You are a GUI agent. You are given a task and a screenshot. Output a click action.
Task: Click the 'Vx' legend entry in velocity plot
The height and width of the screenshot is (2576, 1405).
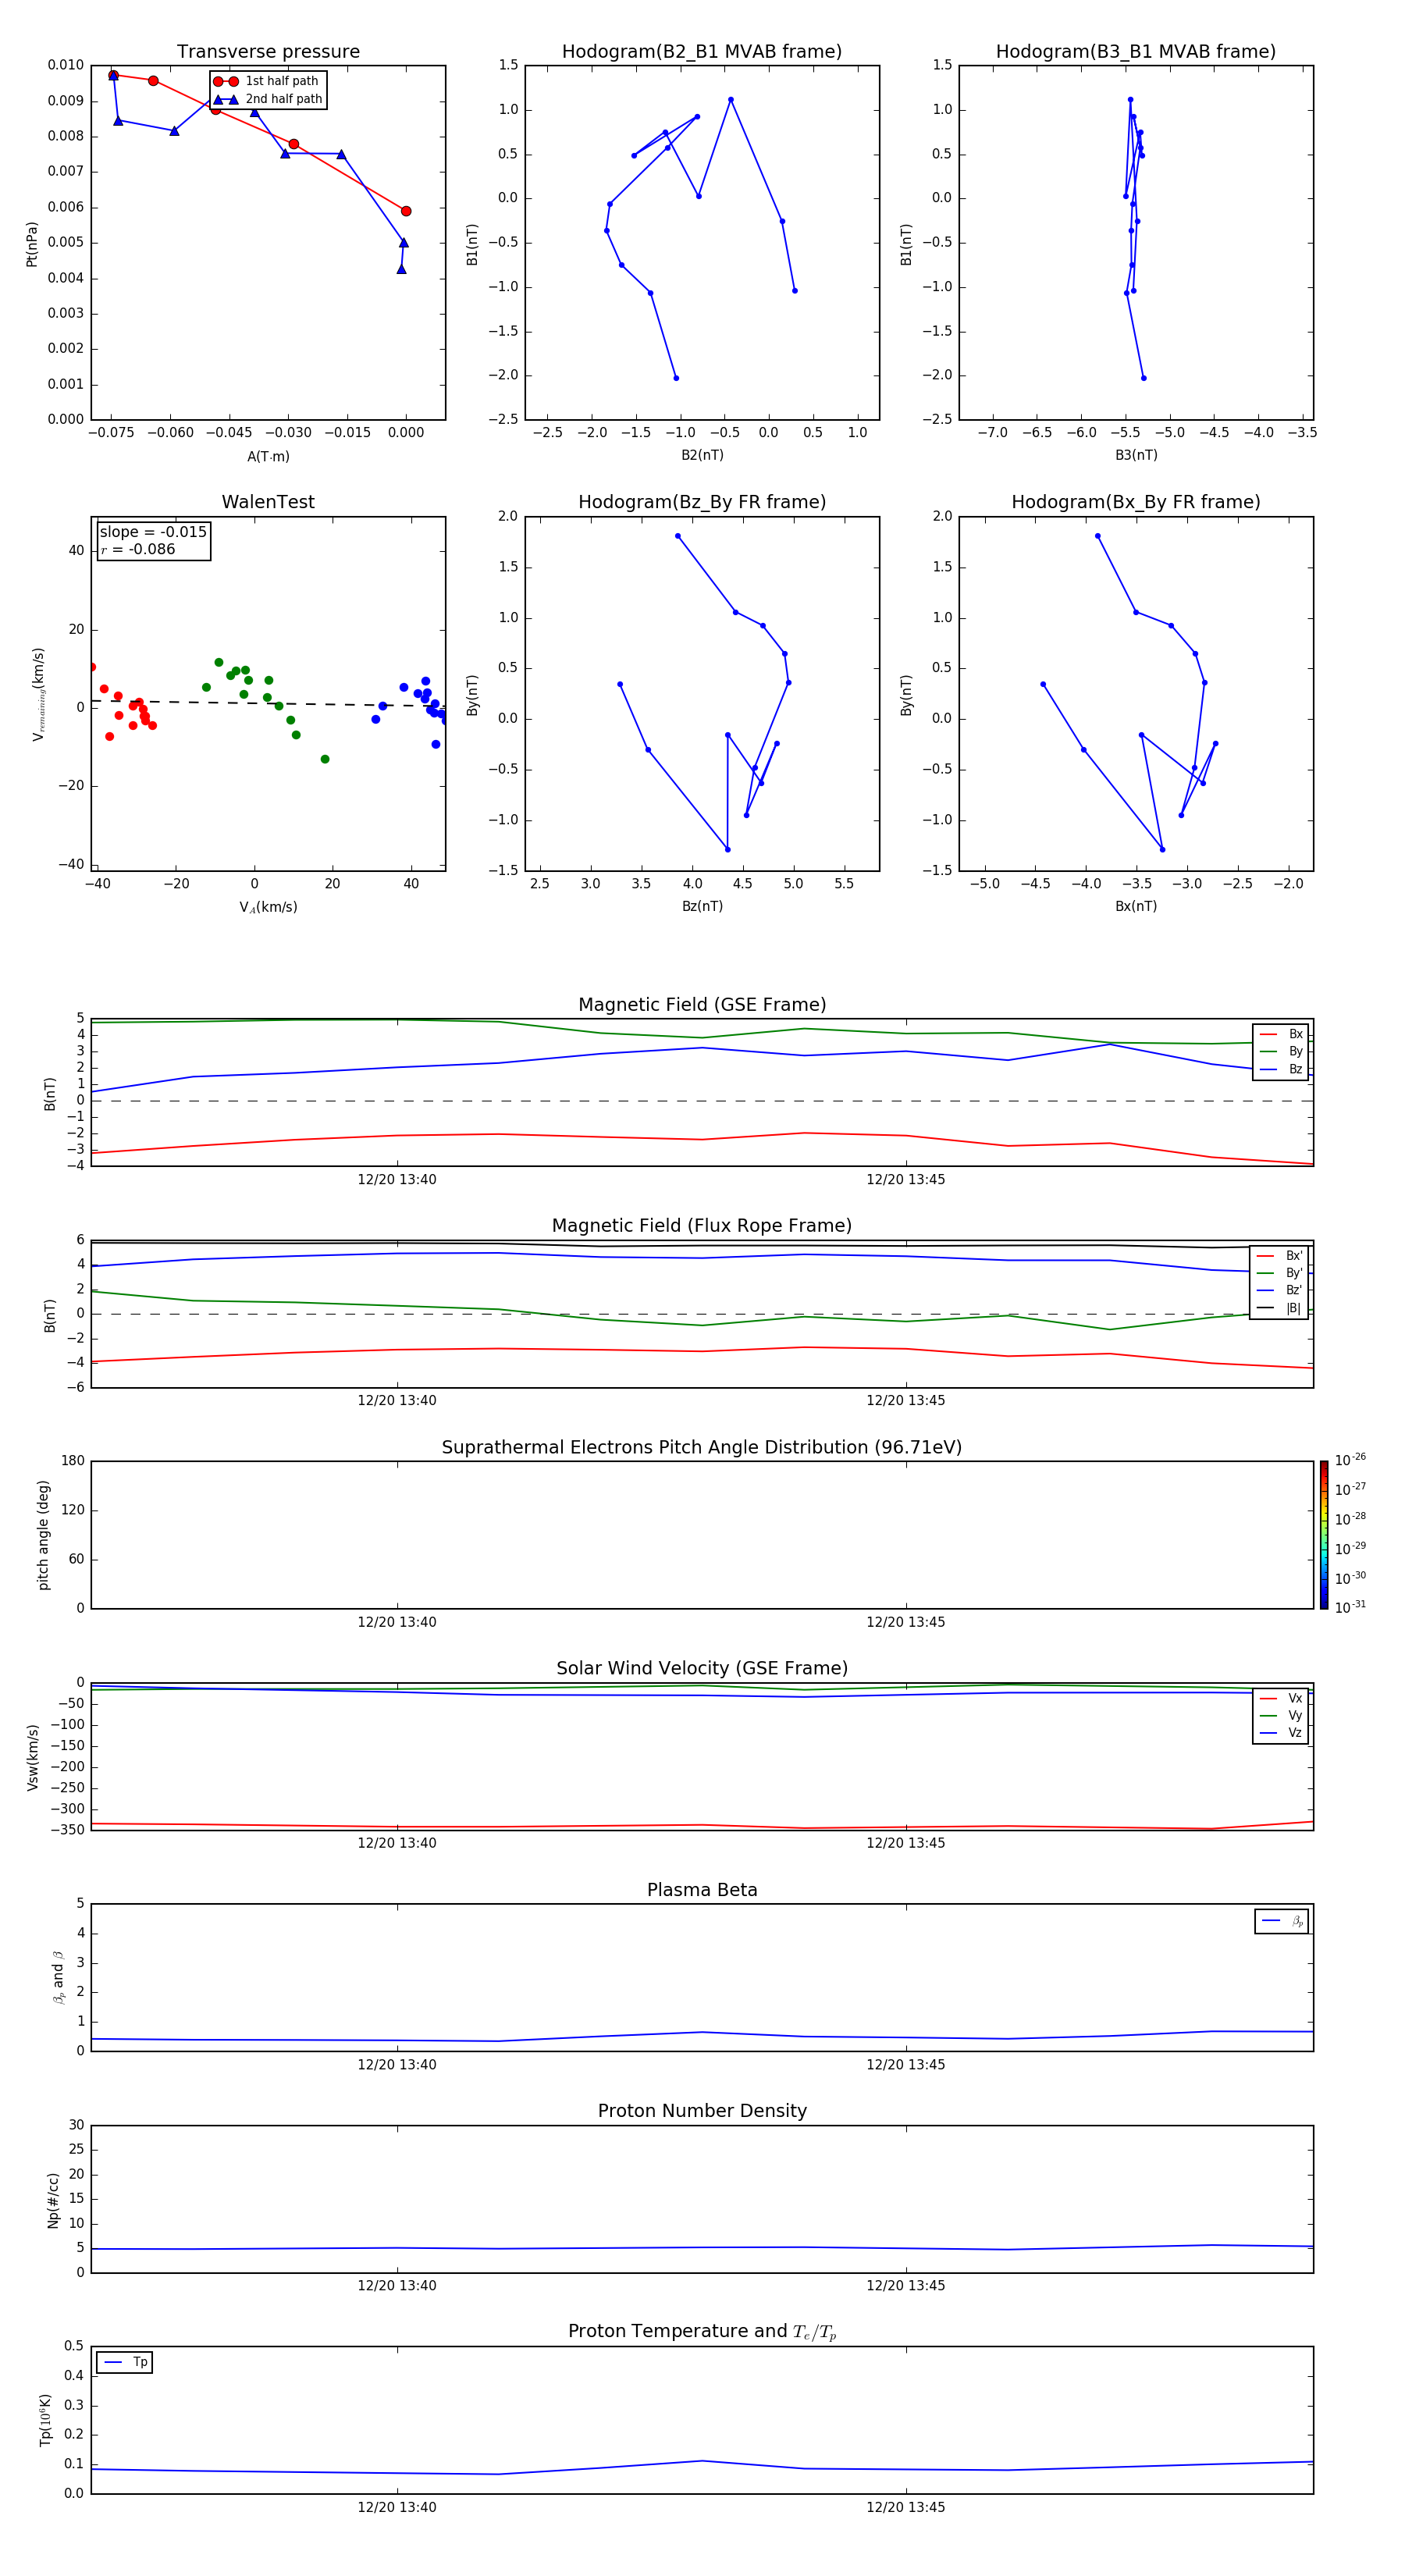(x=1281, y=1698)
